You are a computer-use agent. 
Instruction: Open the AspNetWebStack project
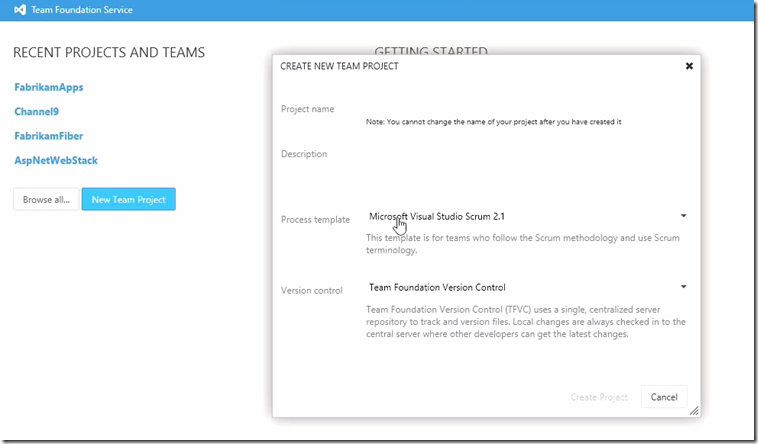coord(56,161)
